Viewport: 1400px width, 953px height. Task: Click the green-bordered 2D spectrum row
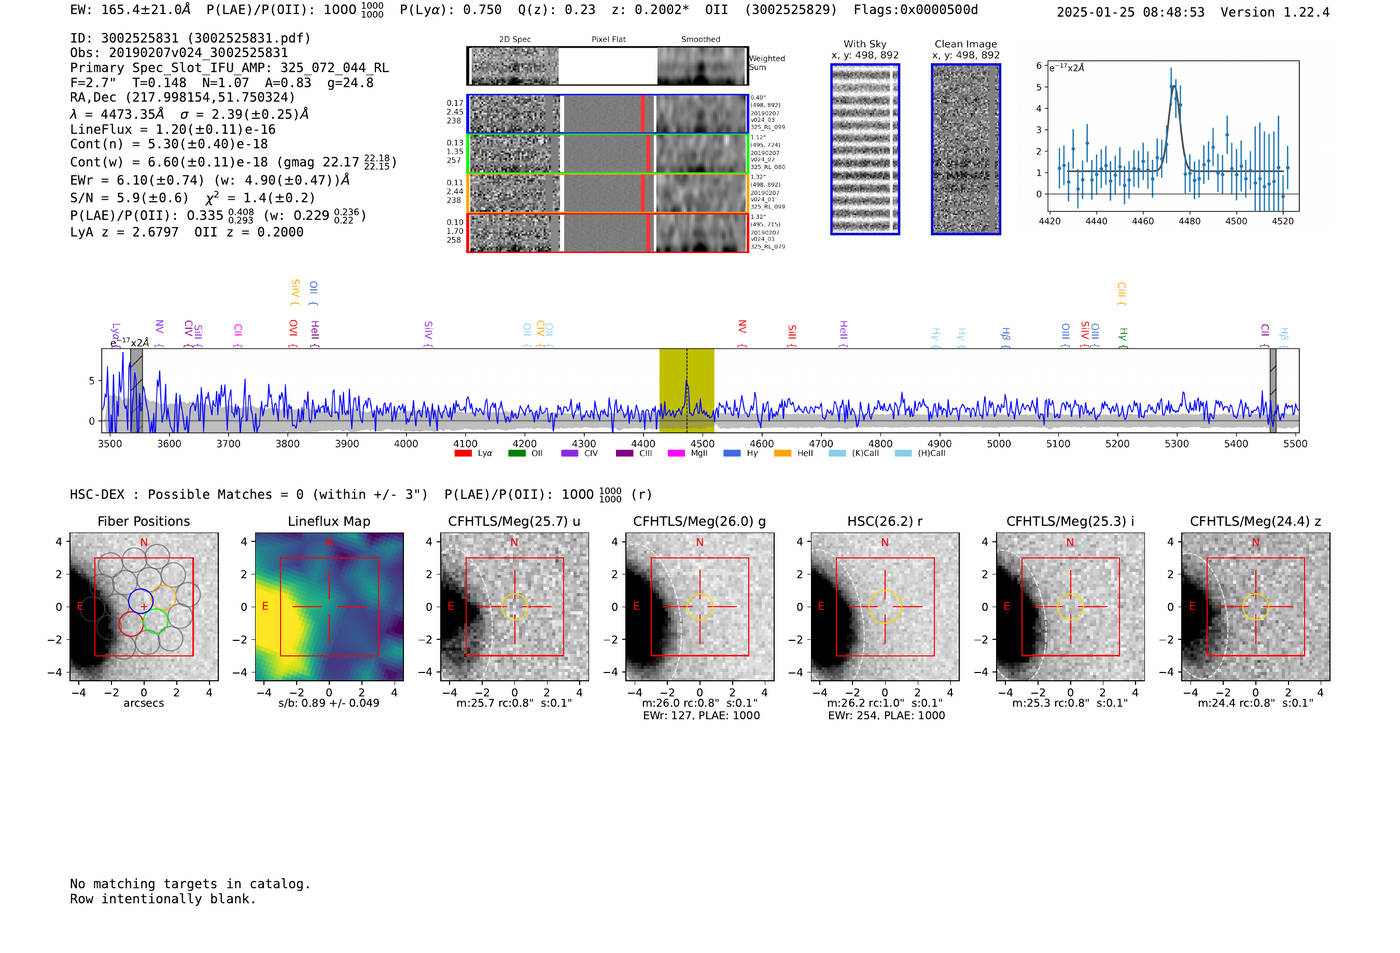(x=608, y=154)
